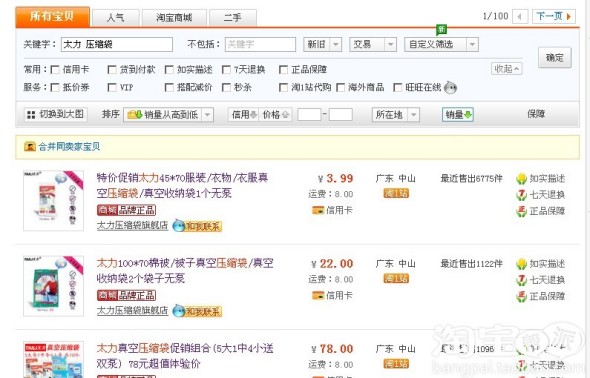Viewport: 590px width, 378px height.
Task: Tick the 信用卡 checkbox
Action: click(55, 70)
